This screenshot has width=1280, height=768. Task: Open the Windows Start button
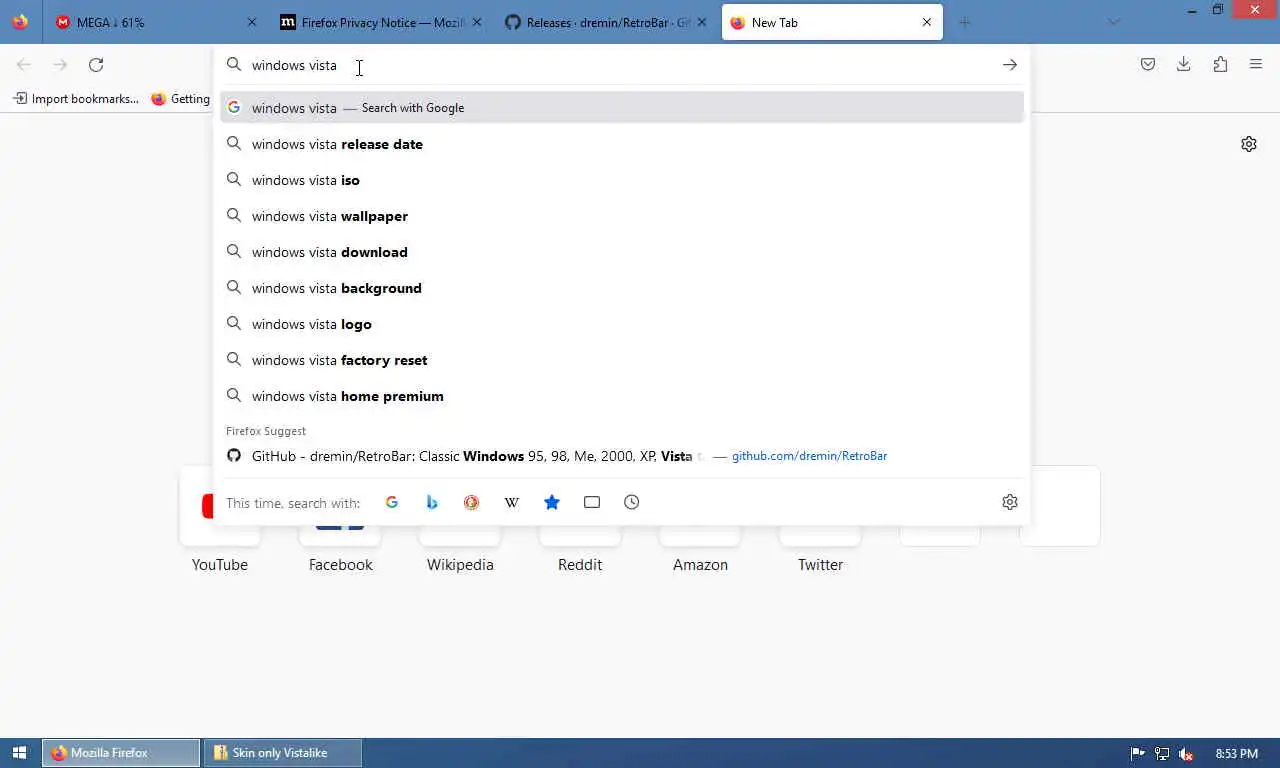(19, 753)
